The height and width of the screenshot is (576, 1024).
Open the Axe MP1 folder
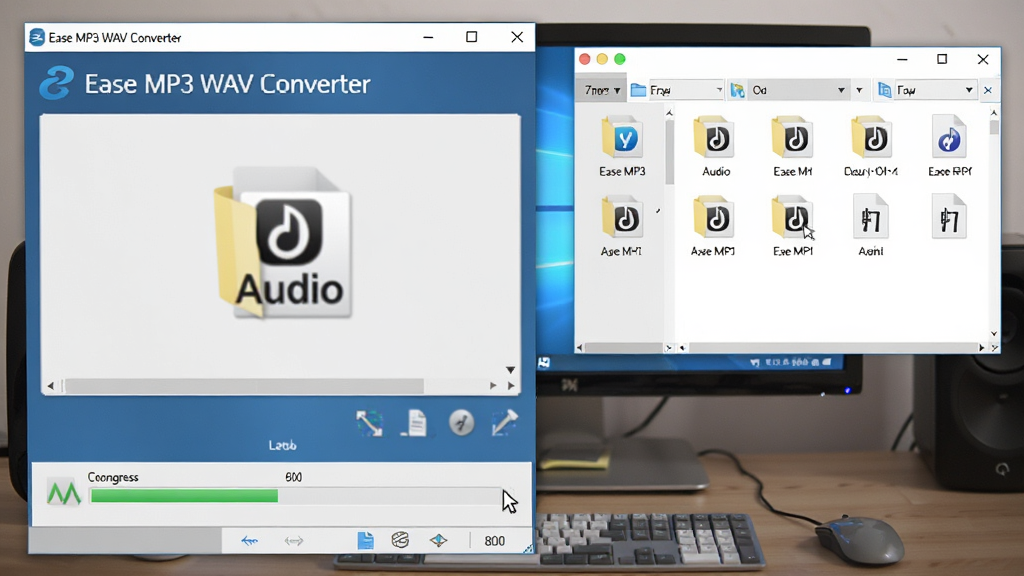pos(714,218)
